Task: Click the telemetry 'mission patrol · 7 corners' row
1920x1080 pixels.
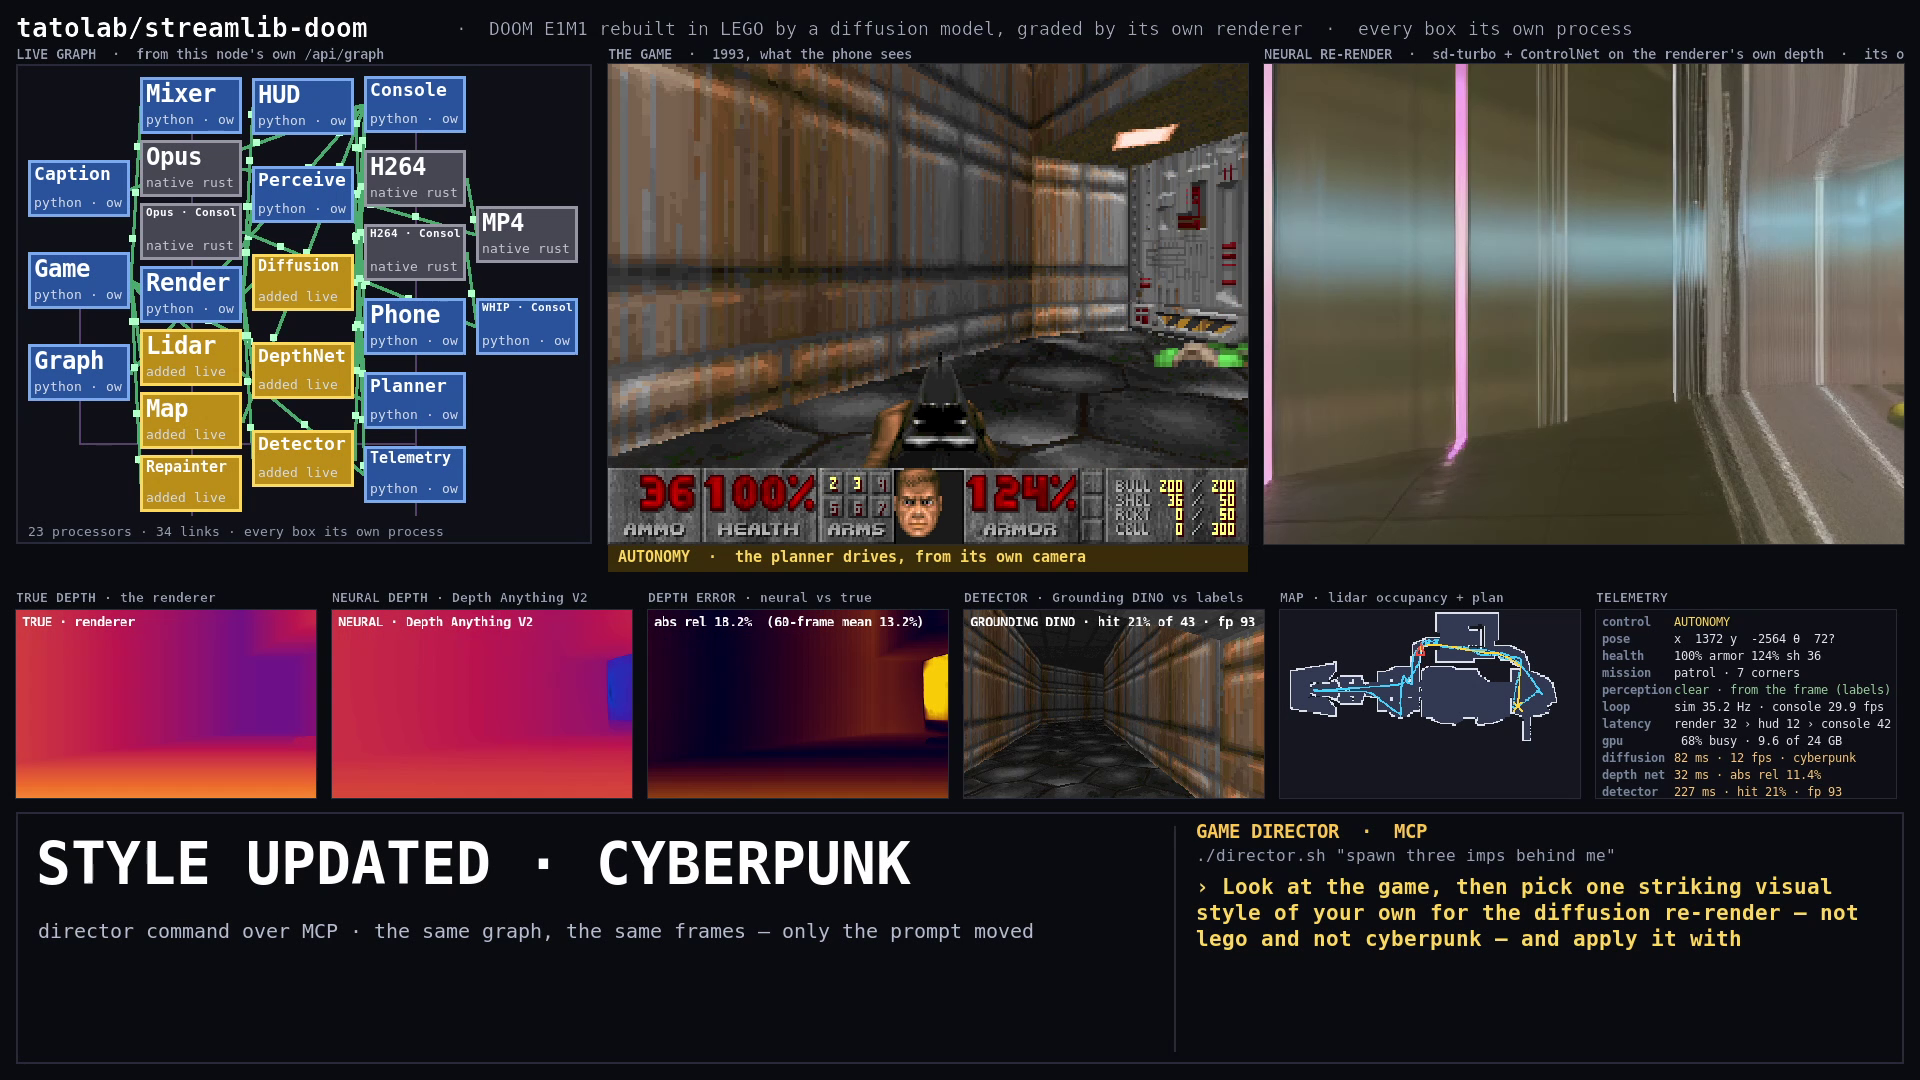Action: 1746,673
